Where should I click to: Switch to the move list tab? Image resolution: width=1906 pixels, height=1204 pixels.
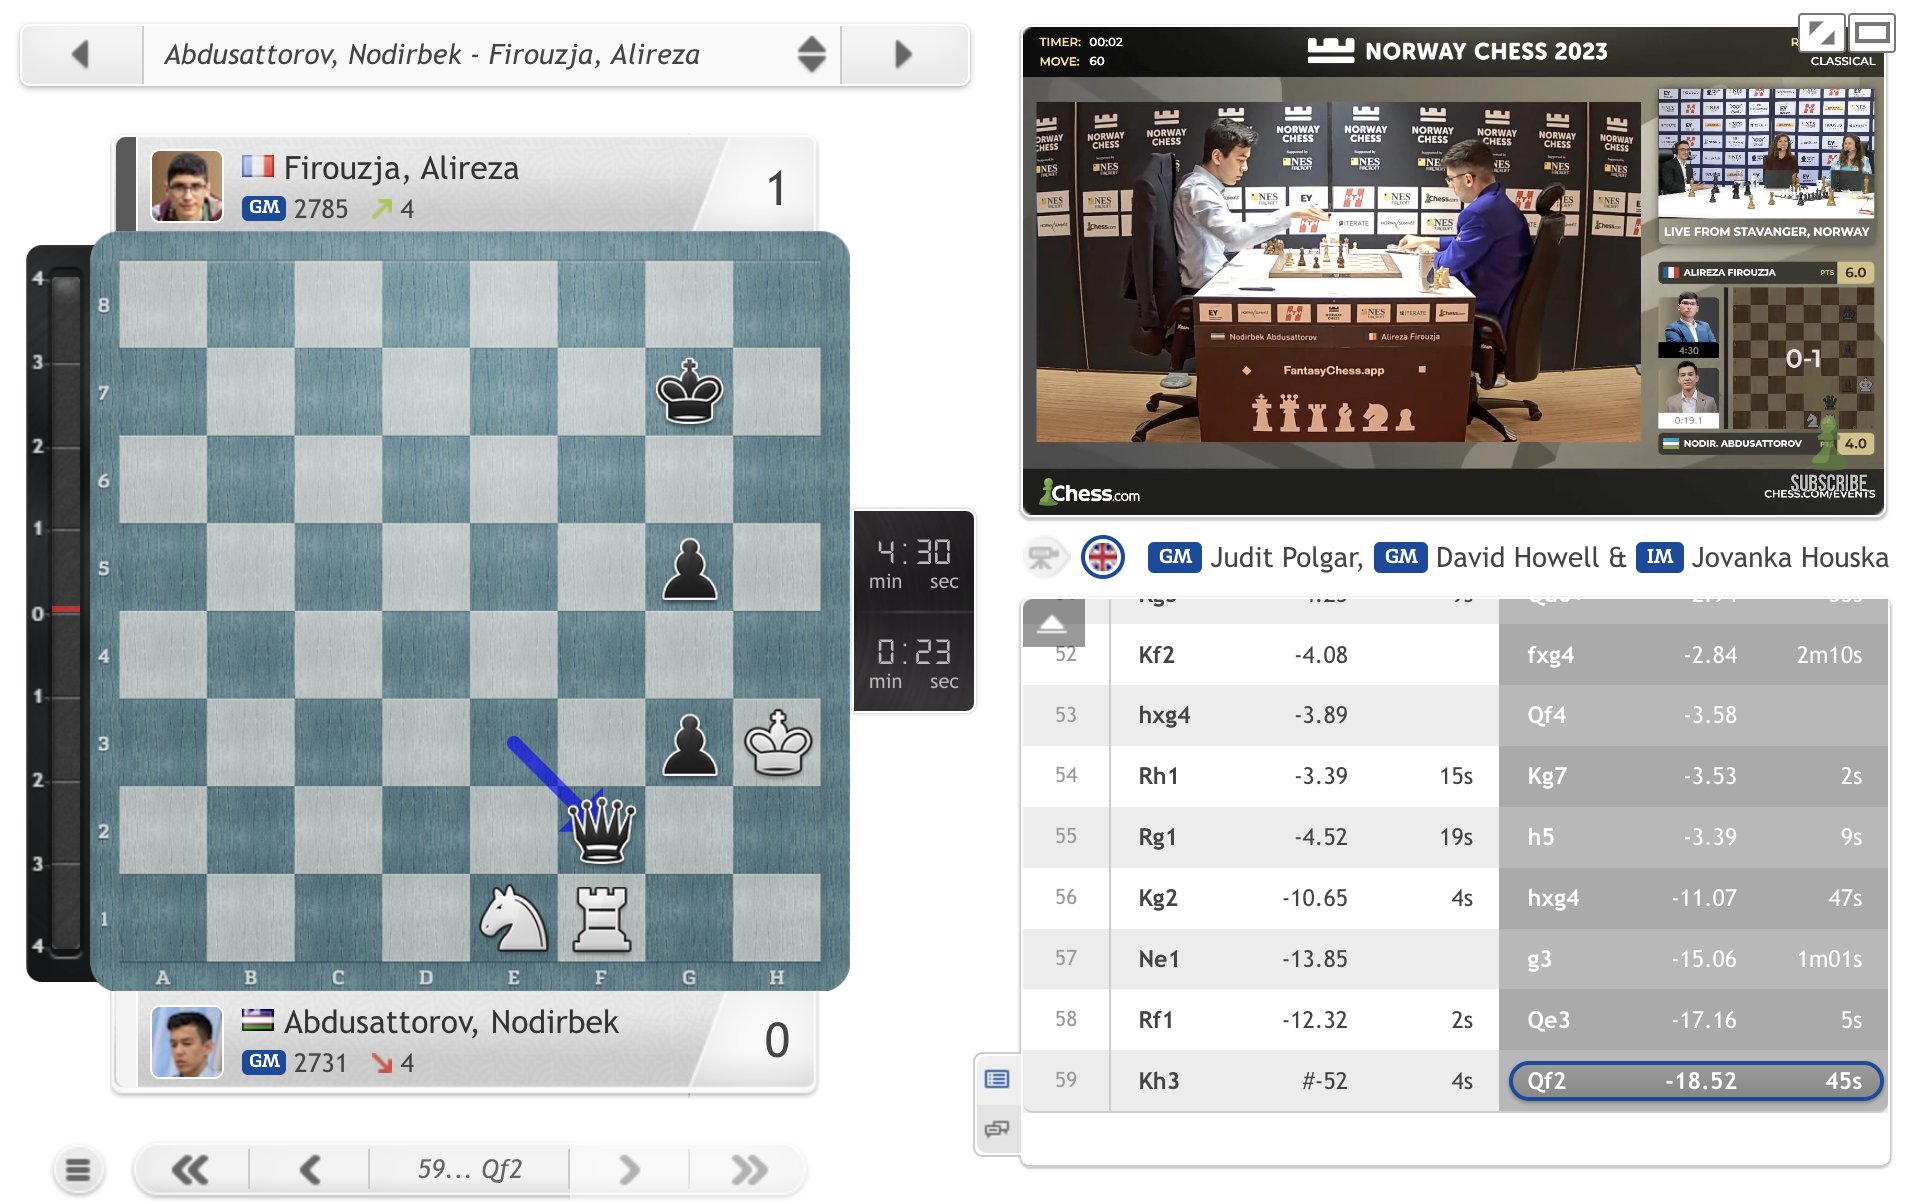click(998, 1079)
